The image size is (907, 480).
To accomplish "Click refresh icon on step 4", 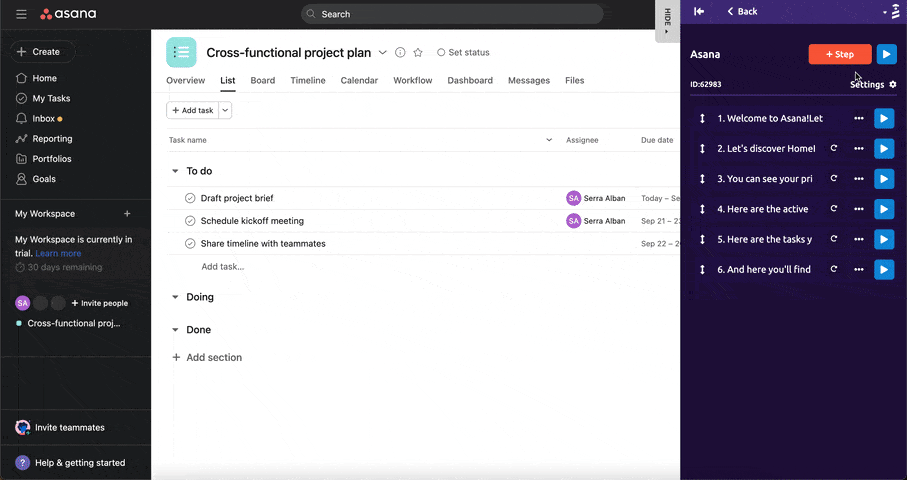I will (x=834, y=208).
